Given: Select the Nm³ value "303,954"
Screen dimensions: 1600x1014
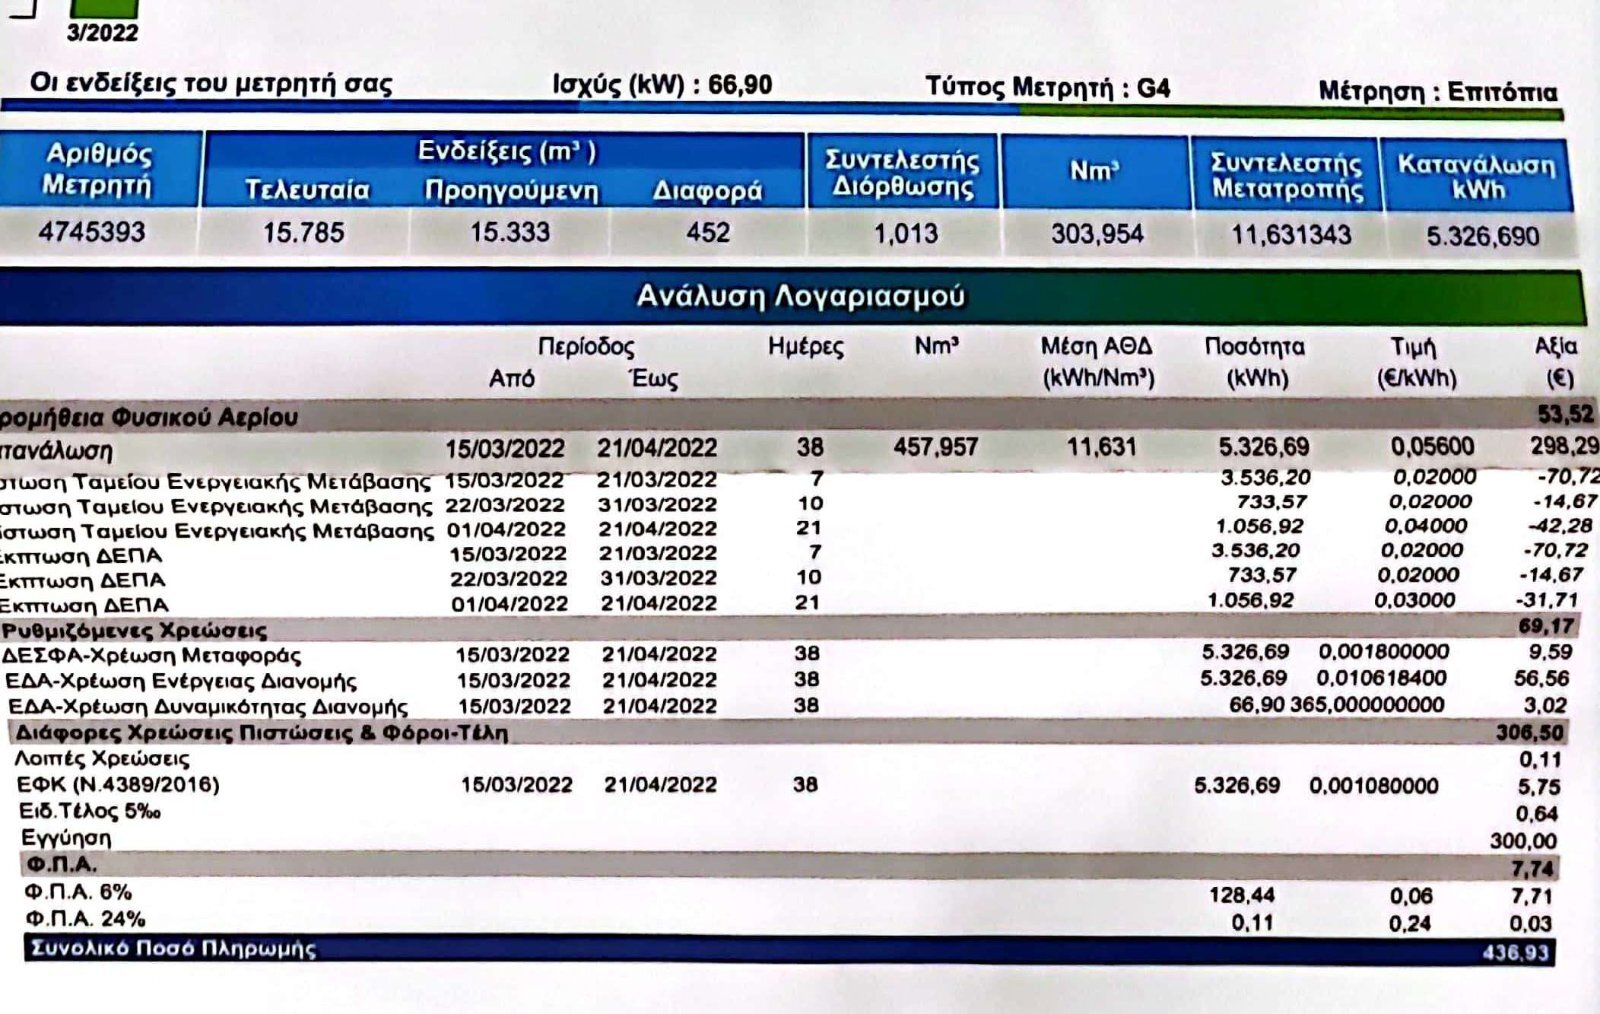Looking at the screenshot, I should point(1097,234).
